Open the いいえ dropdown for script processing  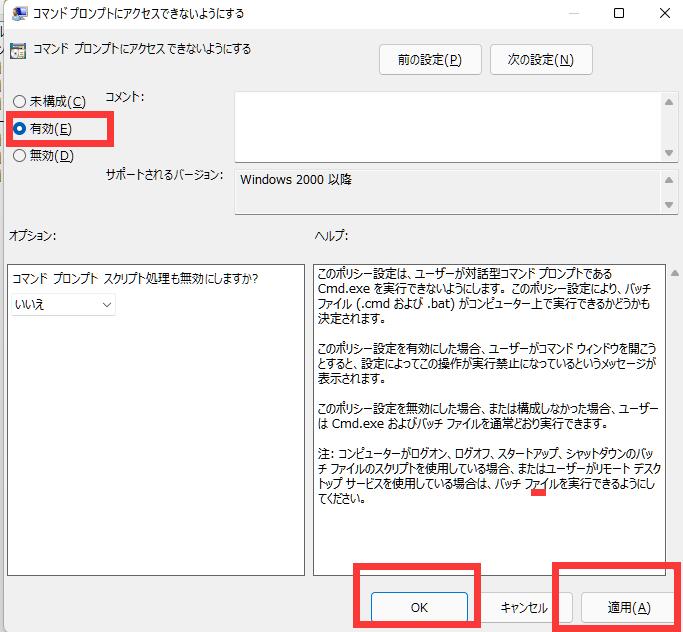coord(64,304)
